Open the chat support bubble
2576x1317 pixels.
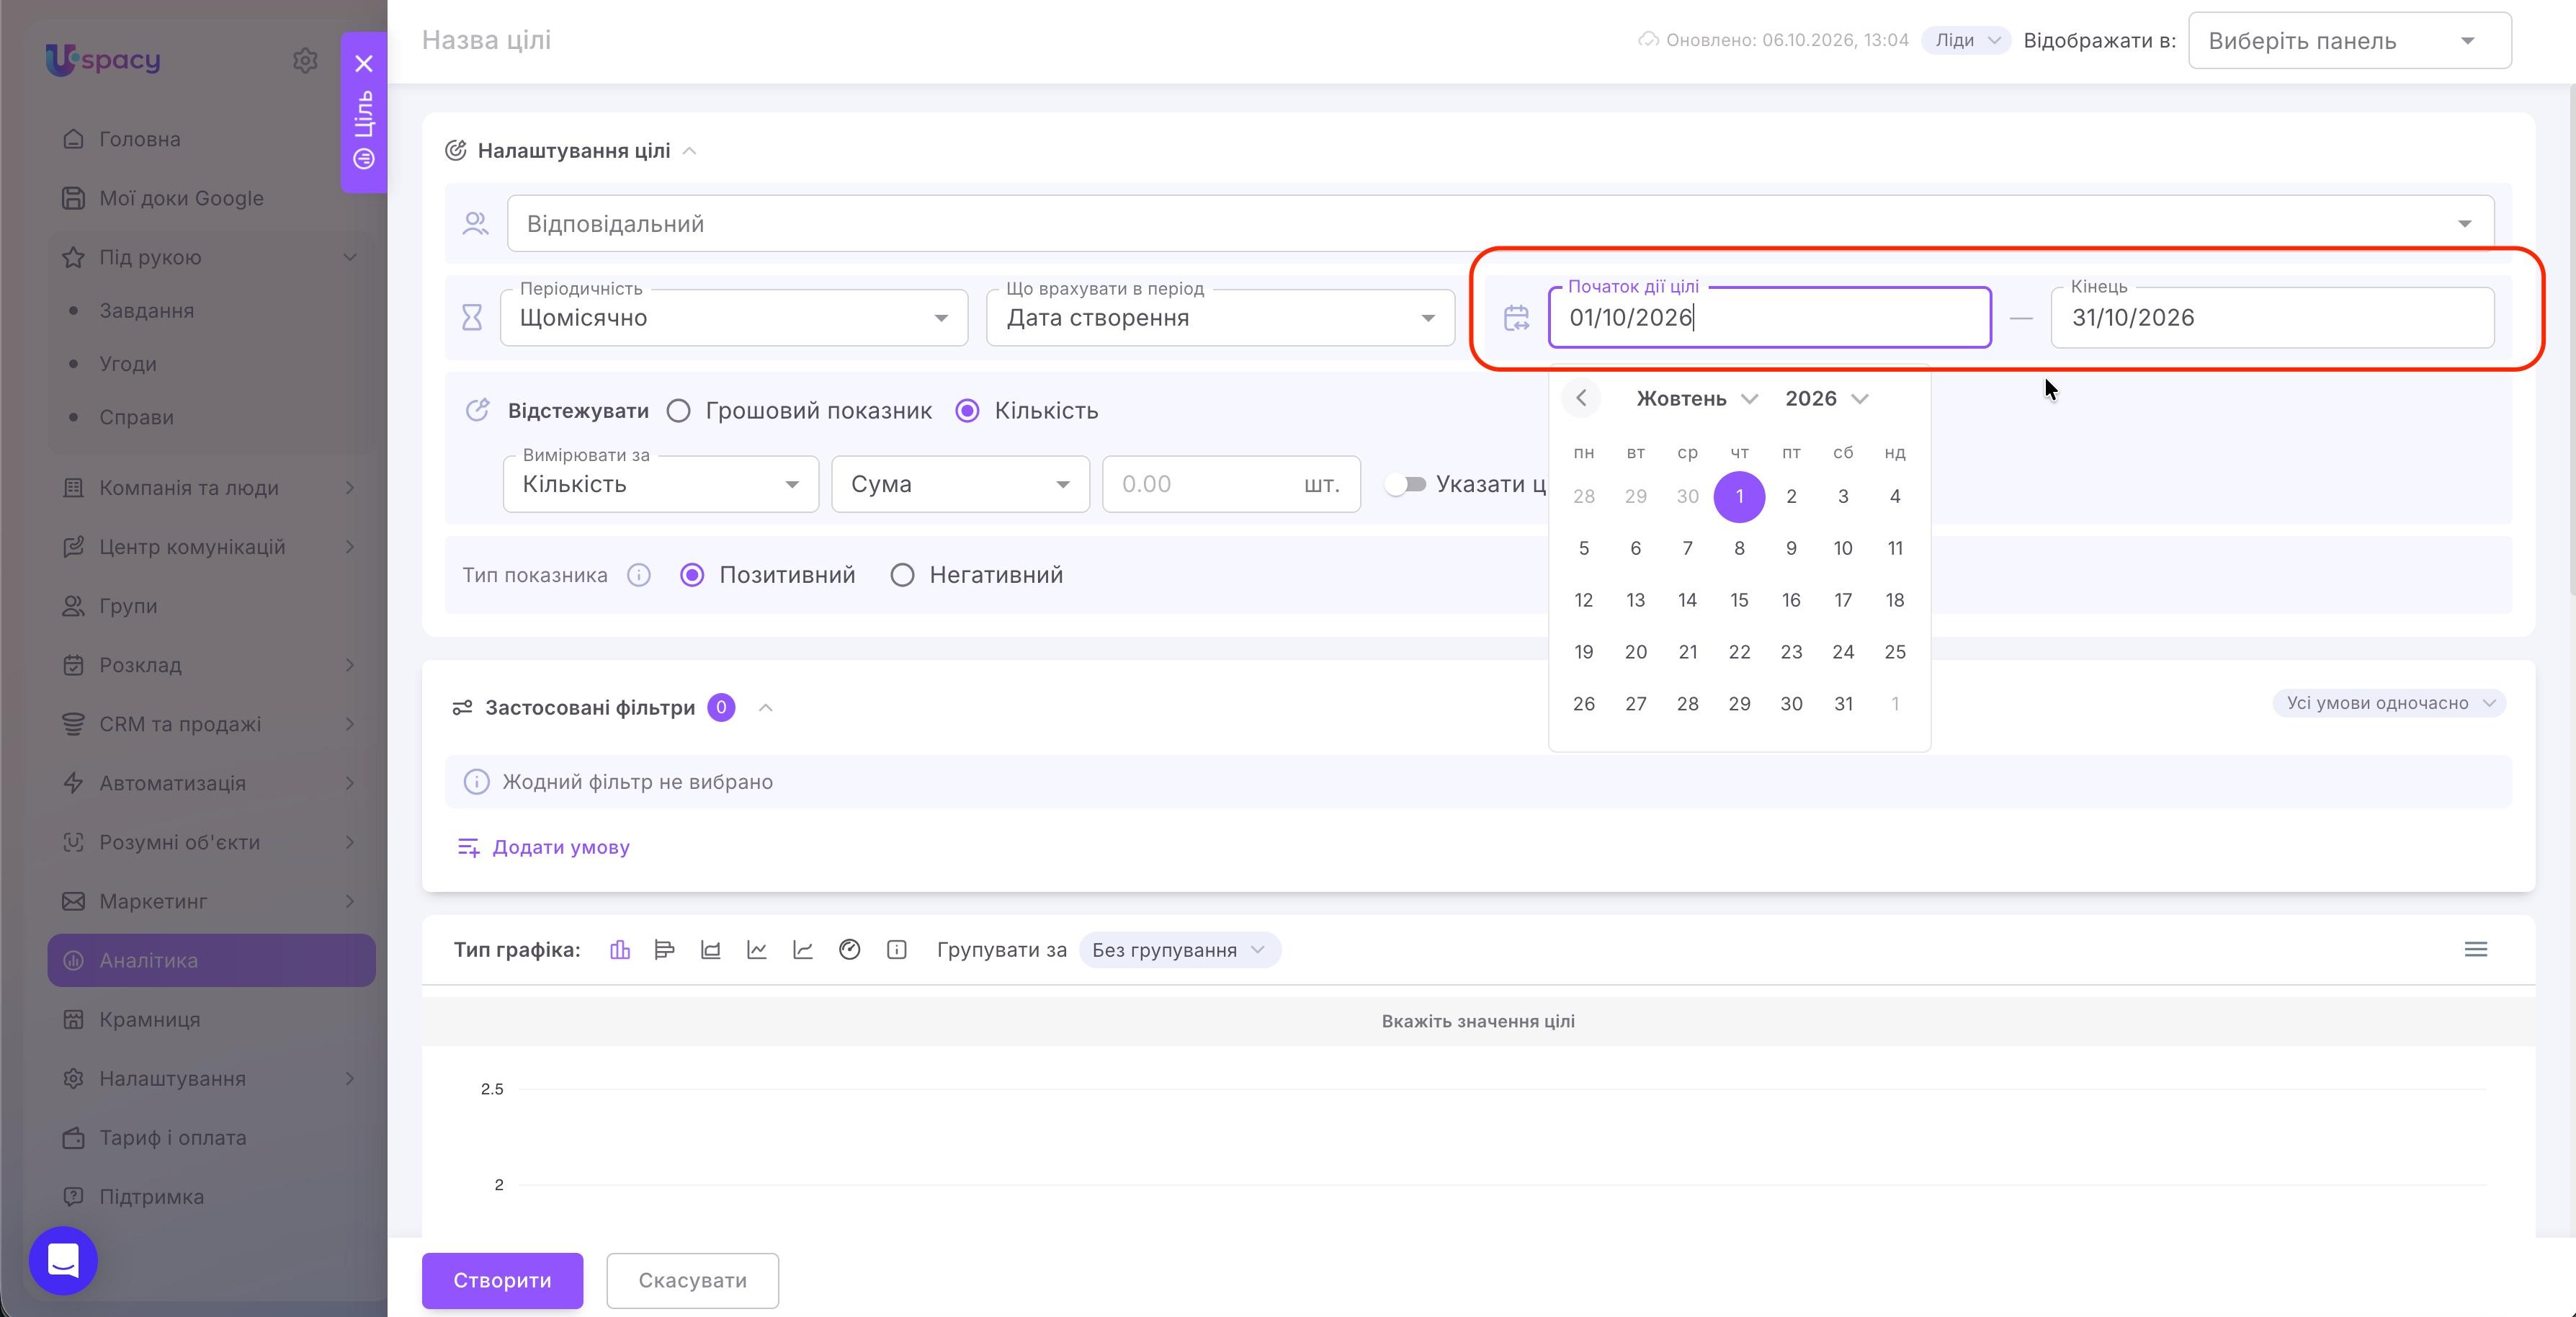[63, 1260]
